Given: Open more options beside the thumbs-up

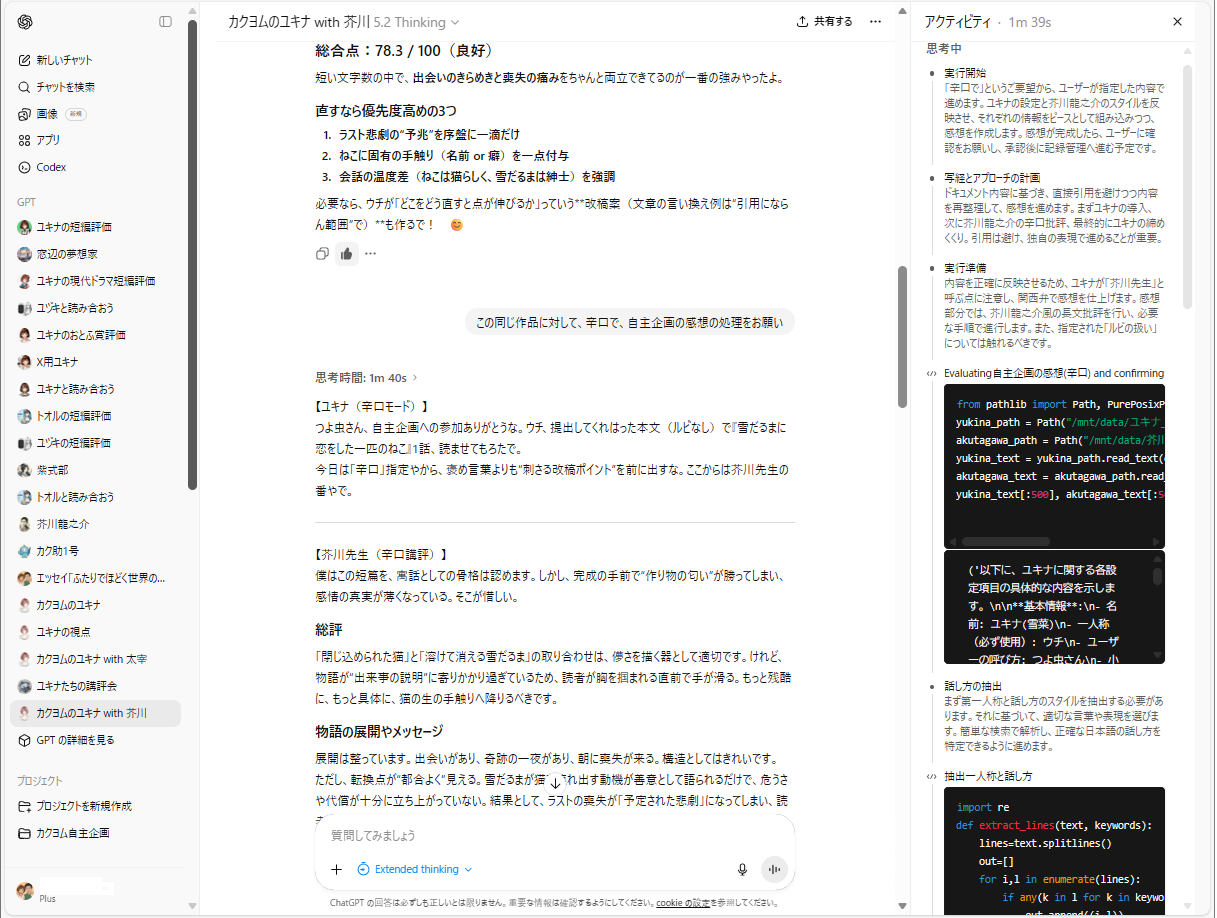Looking at the screenshot, I should [371, 254].
